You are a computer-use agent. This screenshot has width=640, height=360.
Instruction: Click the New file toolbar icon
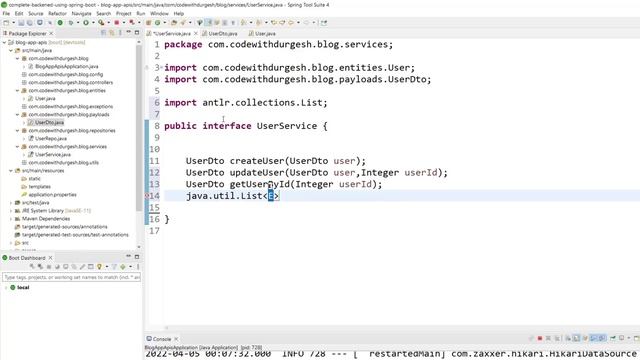click(x=6, y=23)
